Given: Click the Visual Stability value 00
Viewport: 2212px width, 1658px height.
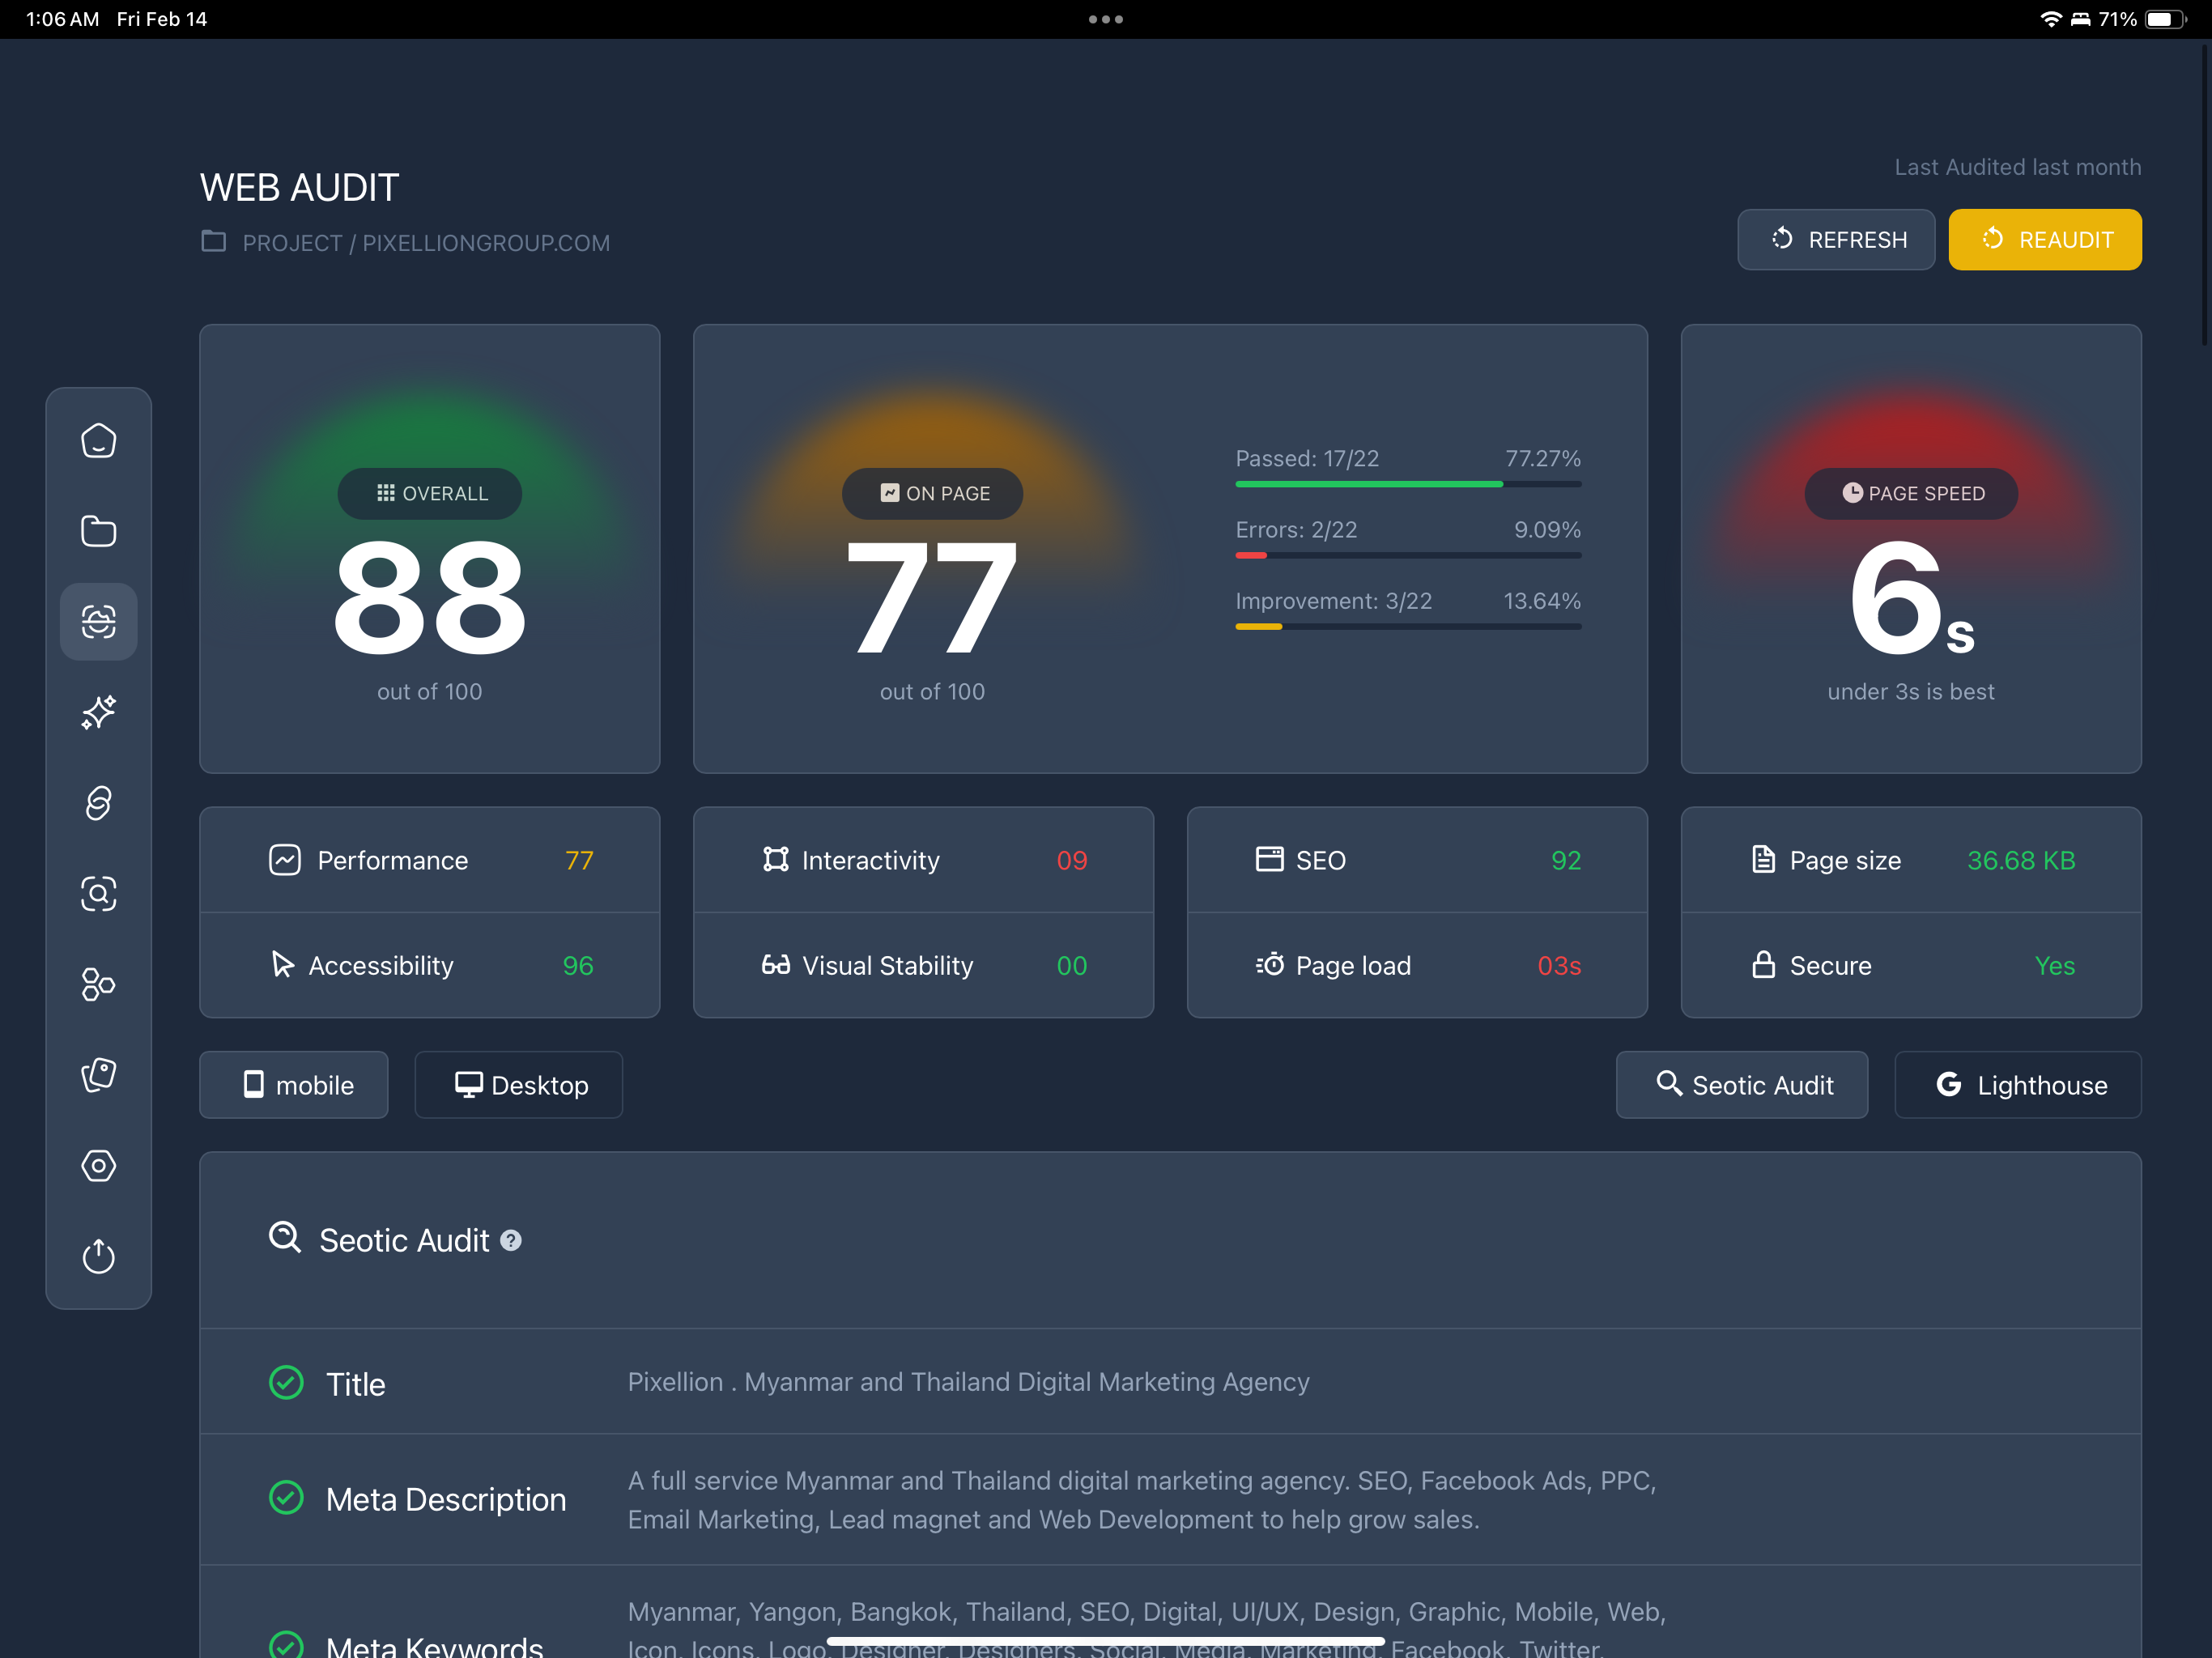Looking at the screenshot, I should tap(1072, 965).
